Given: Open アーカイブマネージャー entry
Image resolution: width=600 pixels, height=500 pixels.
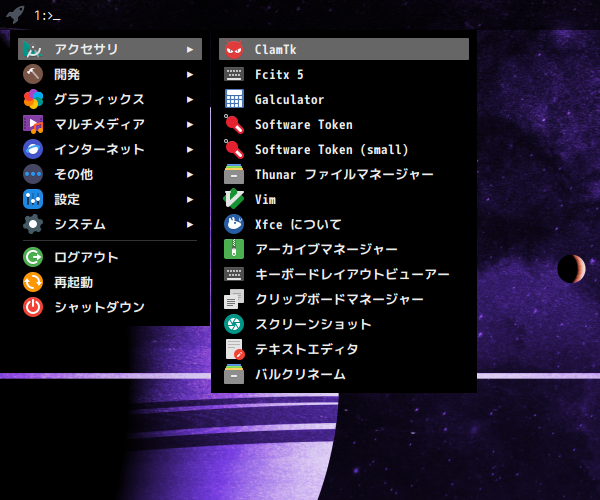Looking at the screenshot, I should pos(344,249).
